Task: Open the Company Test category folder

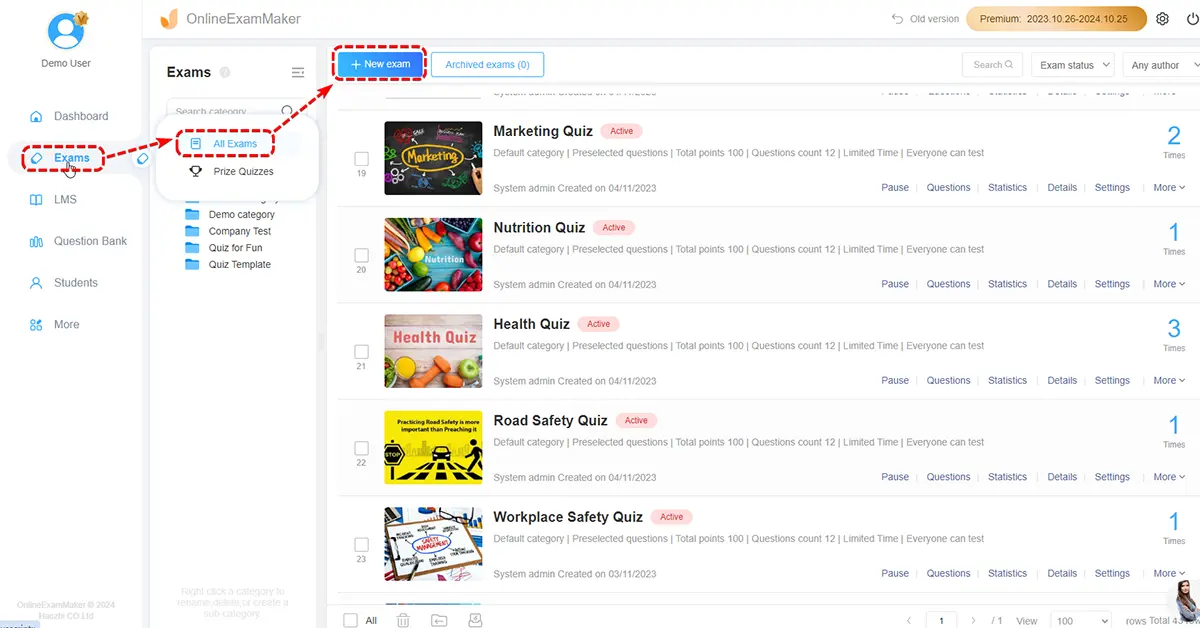Action: [x=239, y=231]
